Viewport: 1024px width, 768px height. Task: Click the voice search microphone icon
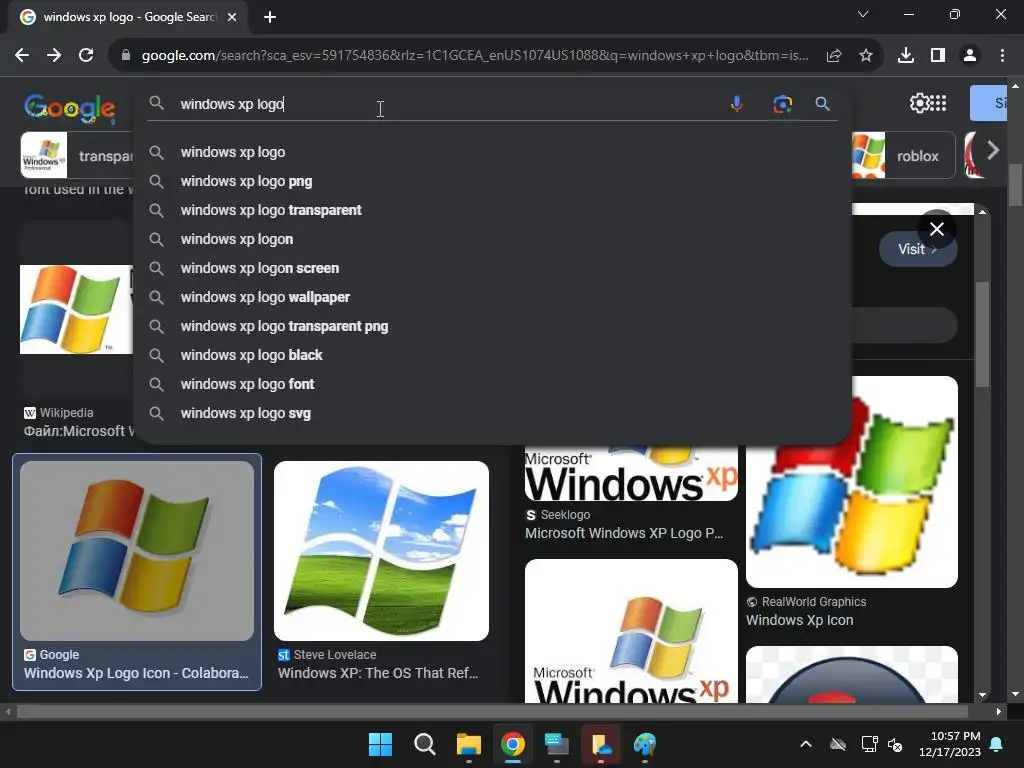pos(737,104)
